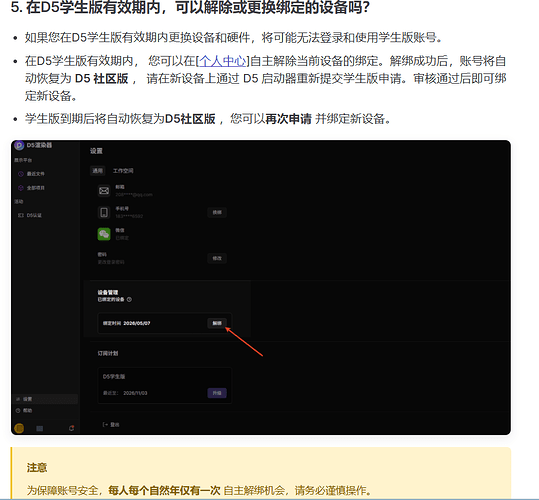
Task: Click the 订阅计划 section heading
Action: click(108, 353)
